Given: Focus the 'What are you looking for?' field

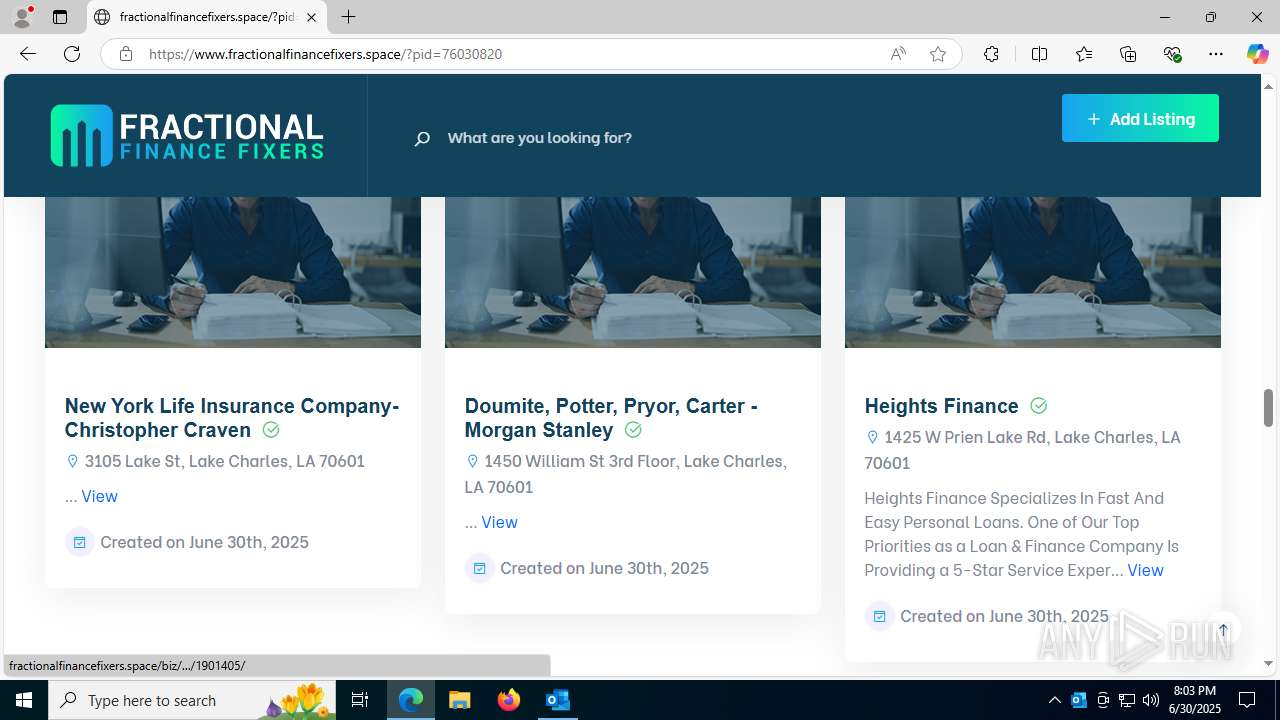Looking at the screenshot, I should [x=540, y=138].
